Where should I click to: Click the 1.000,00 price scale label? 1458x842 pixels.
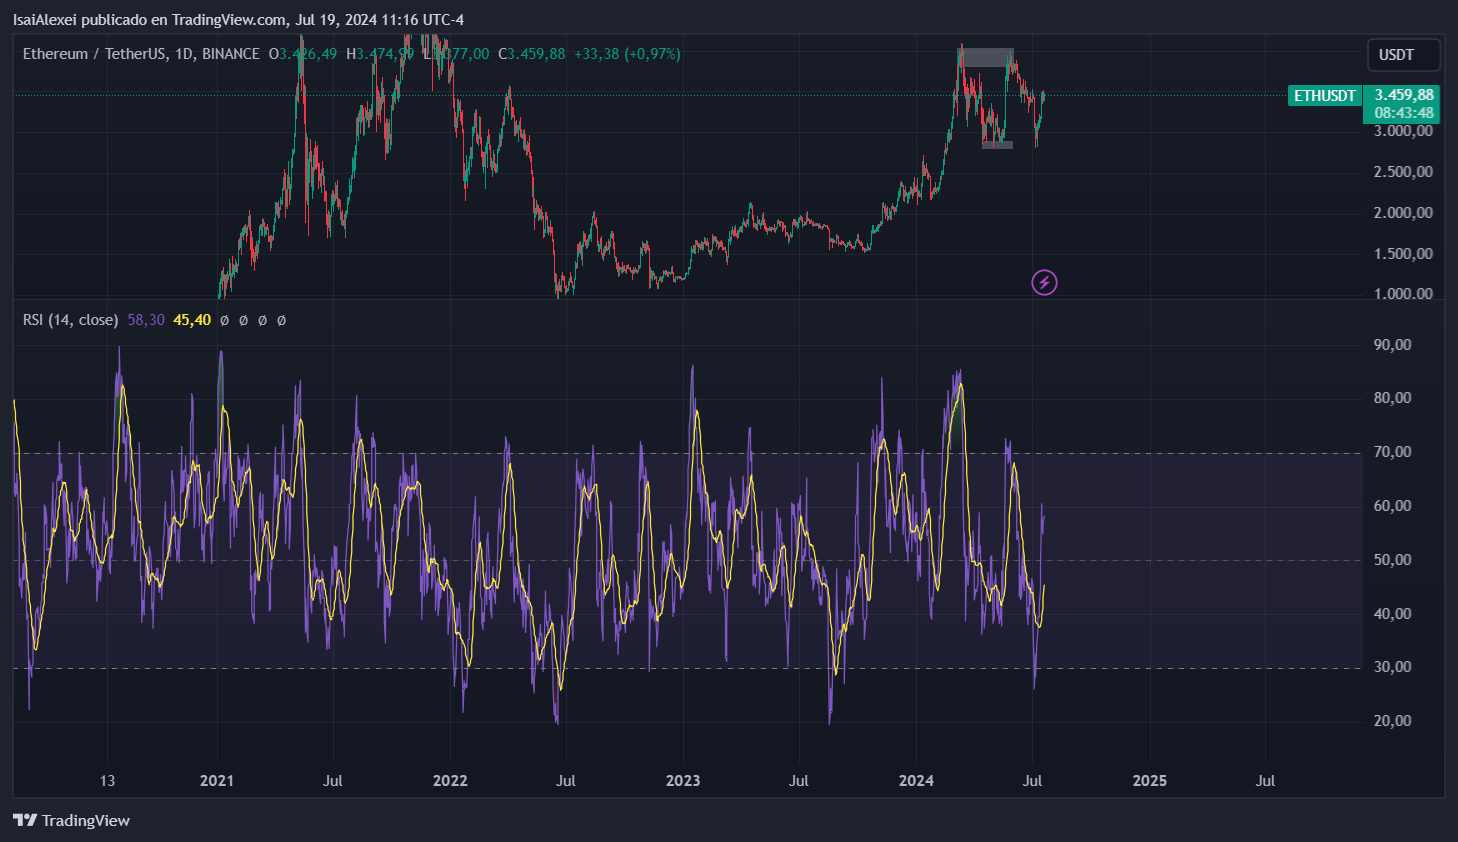pyautogui.click(x=1403, y=294)
